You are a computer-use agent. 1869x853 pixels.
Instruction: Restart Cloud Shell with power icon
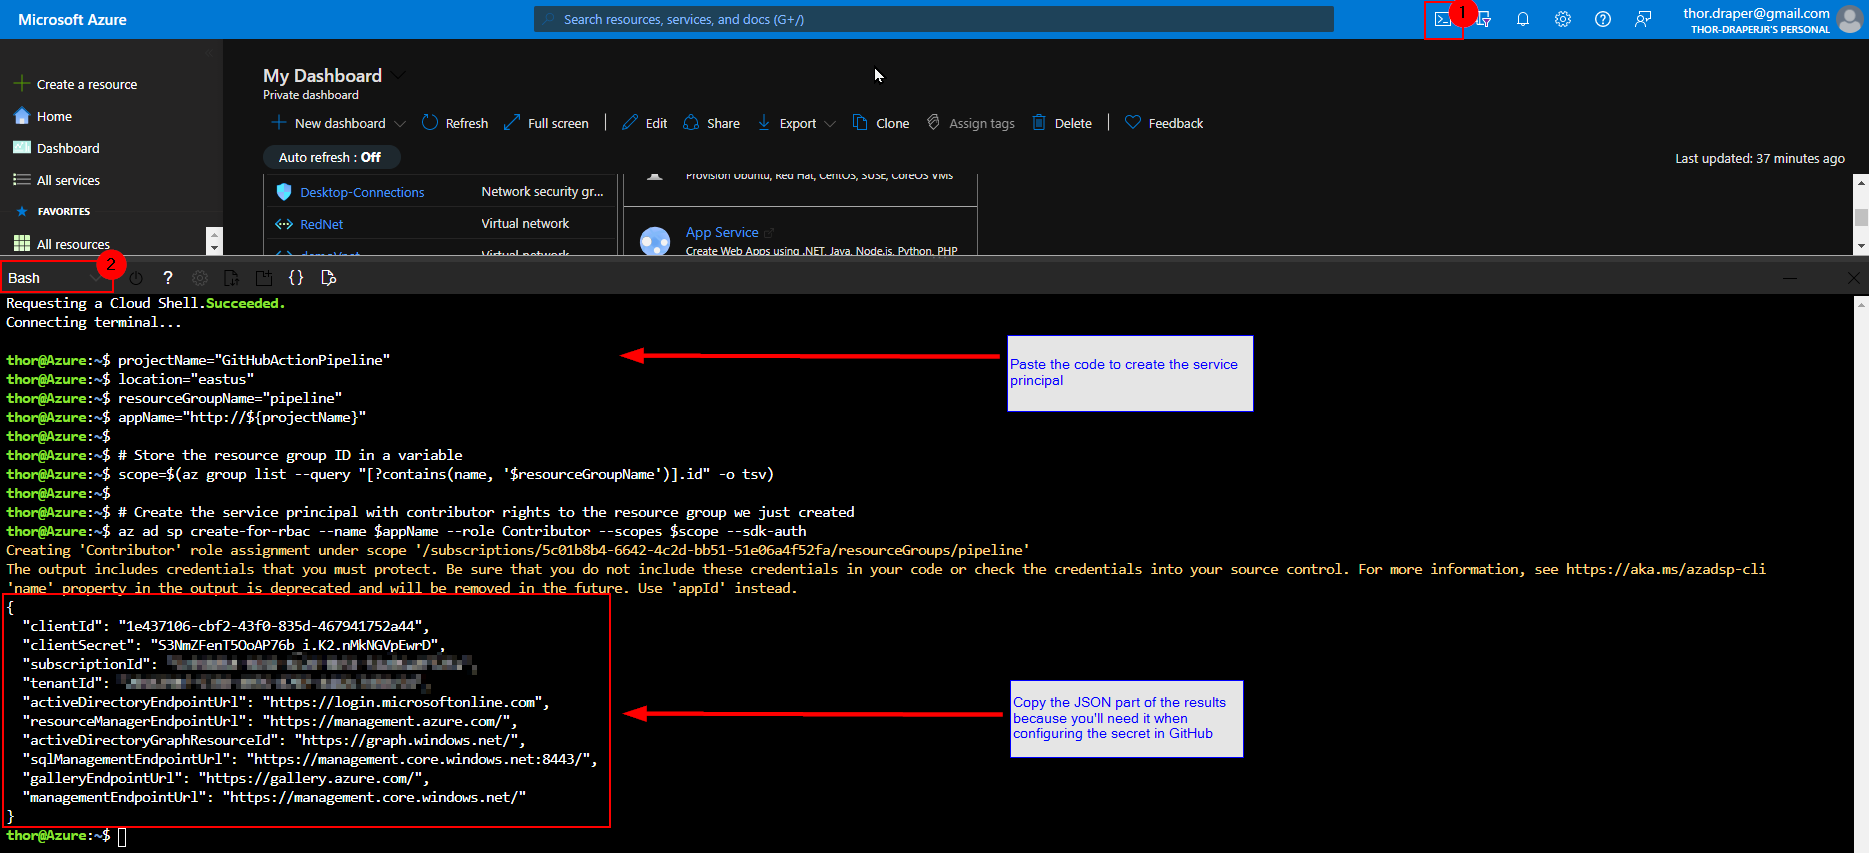coord(136,278)
